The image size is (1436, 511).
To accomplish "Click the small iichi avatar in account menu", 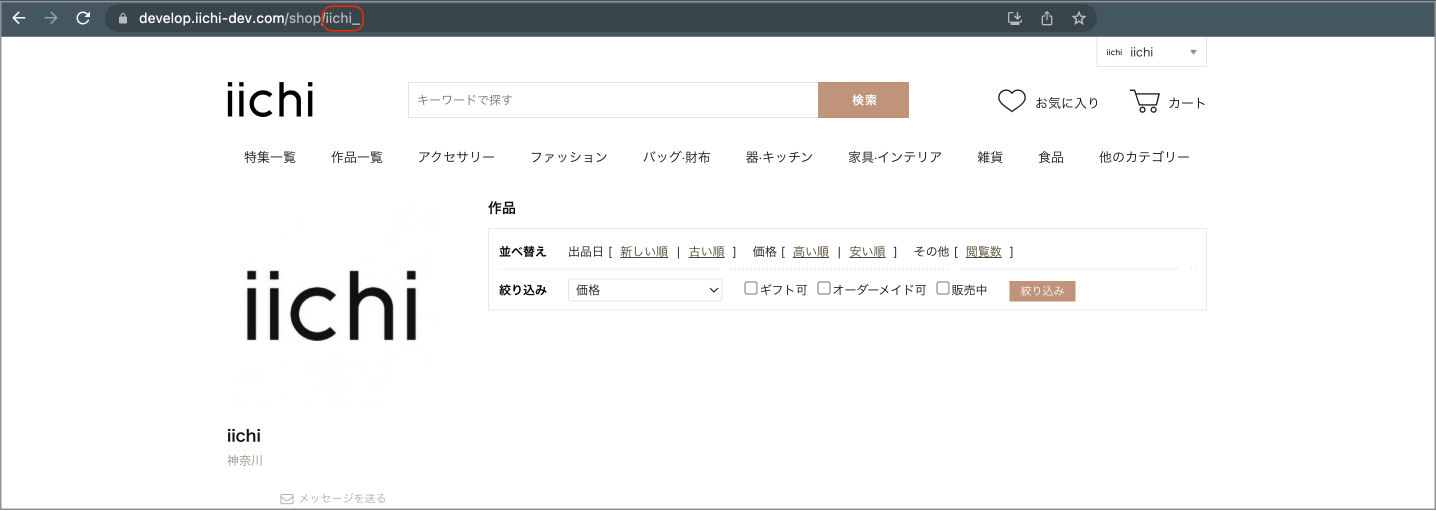I will pos(1114,52).
